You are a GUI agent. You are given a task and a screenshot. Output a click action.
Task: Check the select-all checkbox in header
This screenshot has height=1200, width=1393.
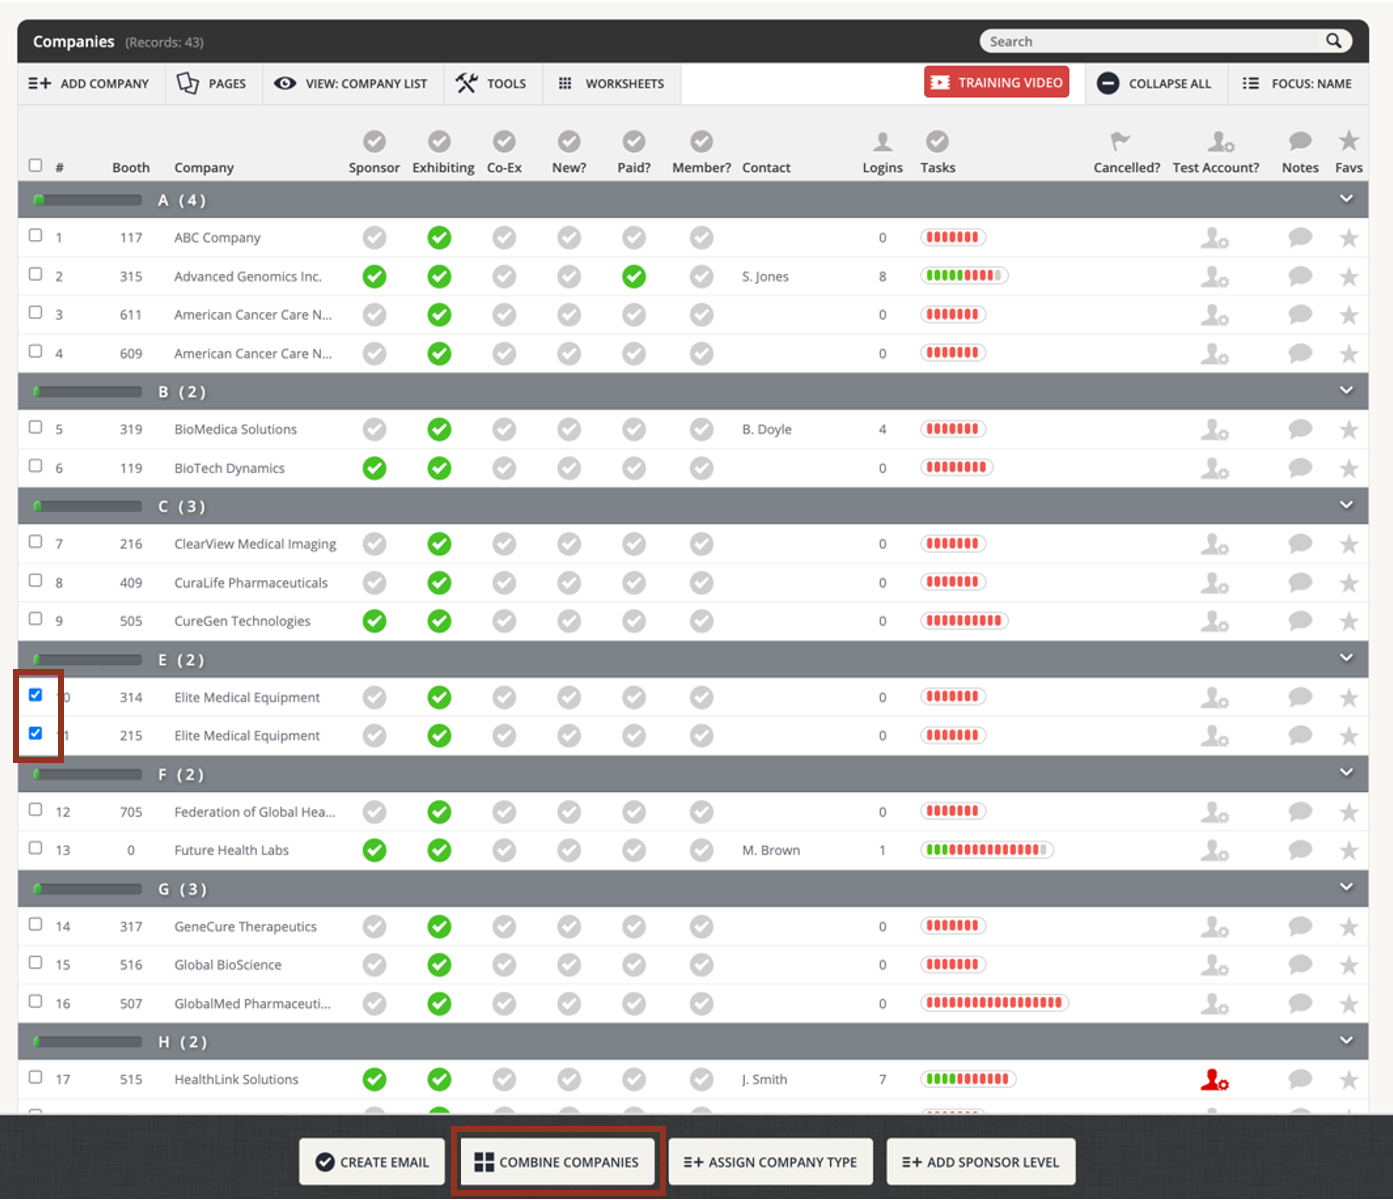point(36,165)
